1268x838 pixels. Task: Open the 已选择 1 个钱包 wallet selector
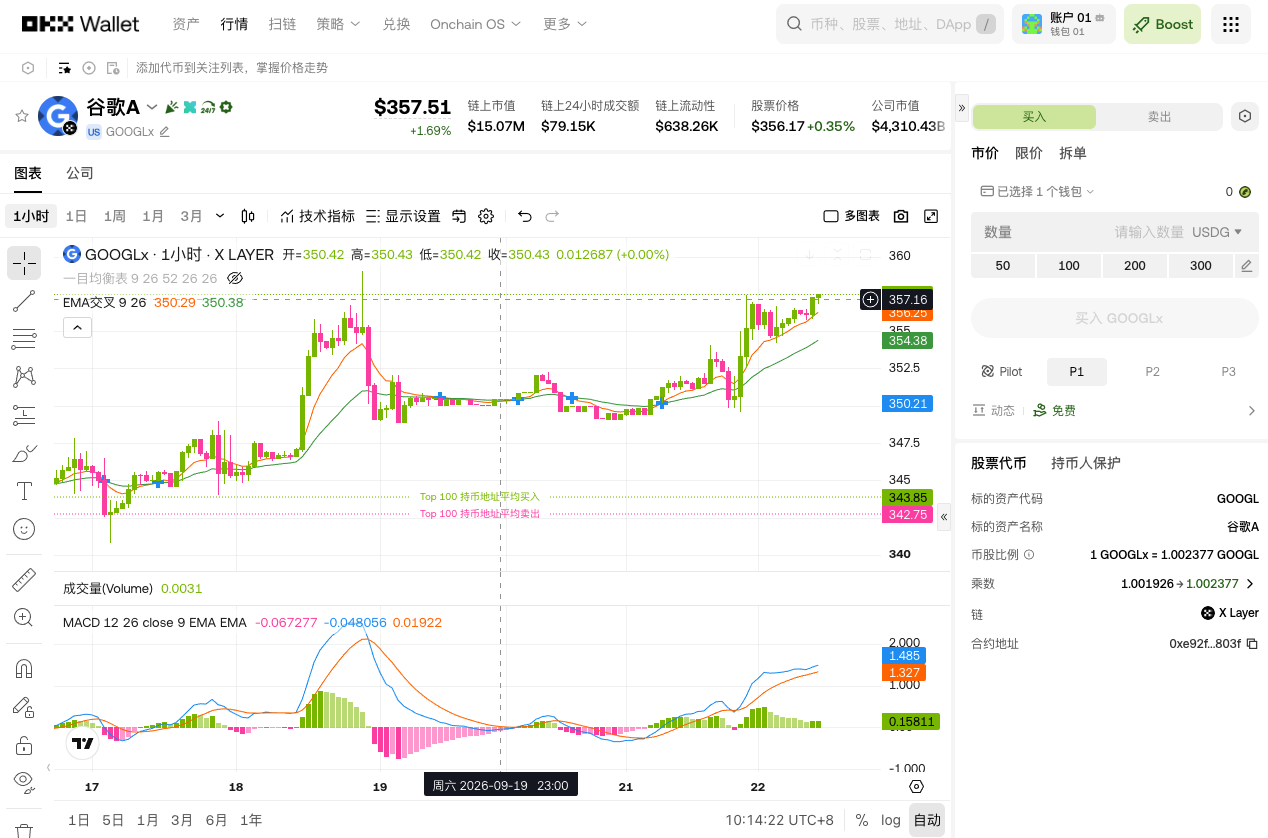tap(1037, 191)
